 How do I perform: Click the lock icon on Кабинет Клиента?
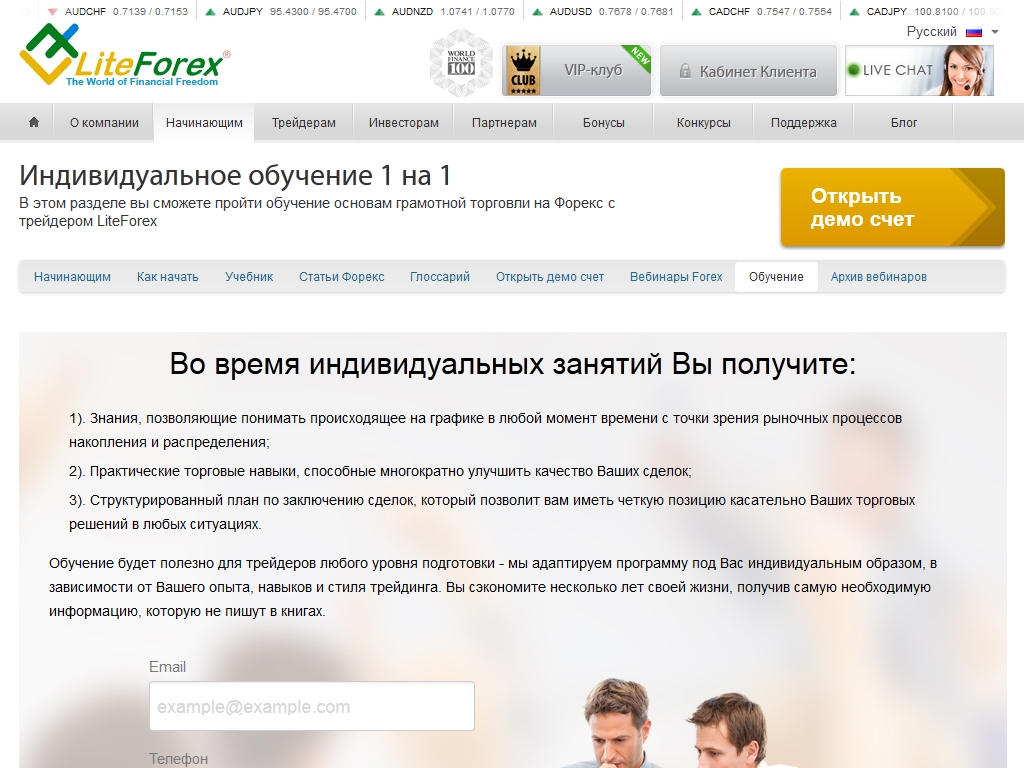685,71
